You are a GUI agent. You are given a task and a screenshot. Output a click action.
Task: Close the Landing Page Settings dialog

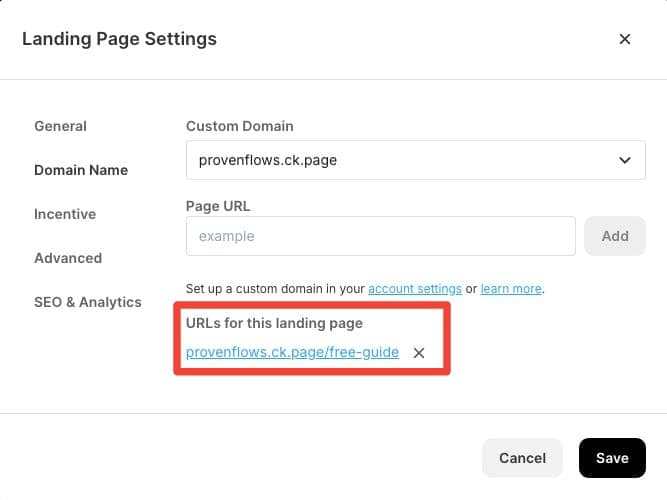(624, 39)
